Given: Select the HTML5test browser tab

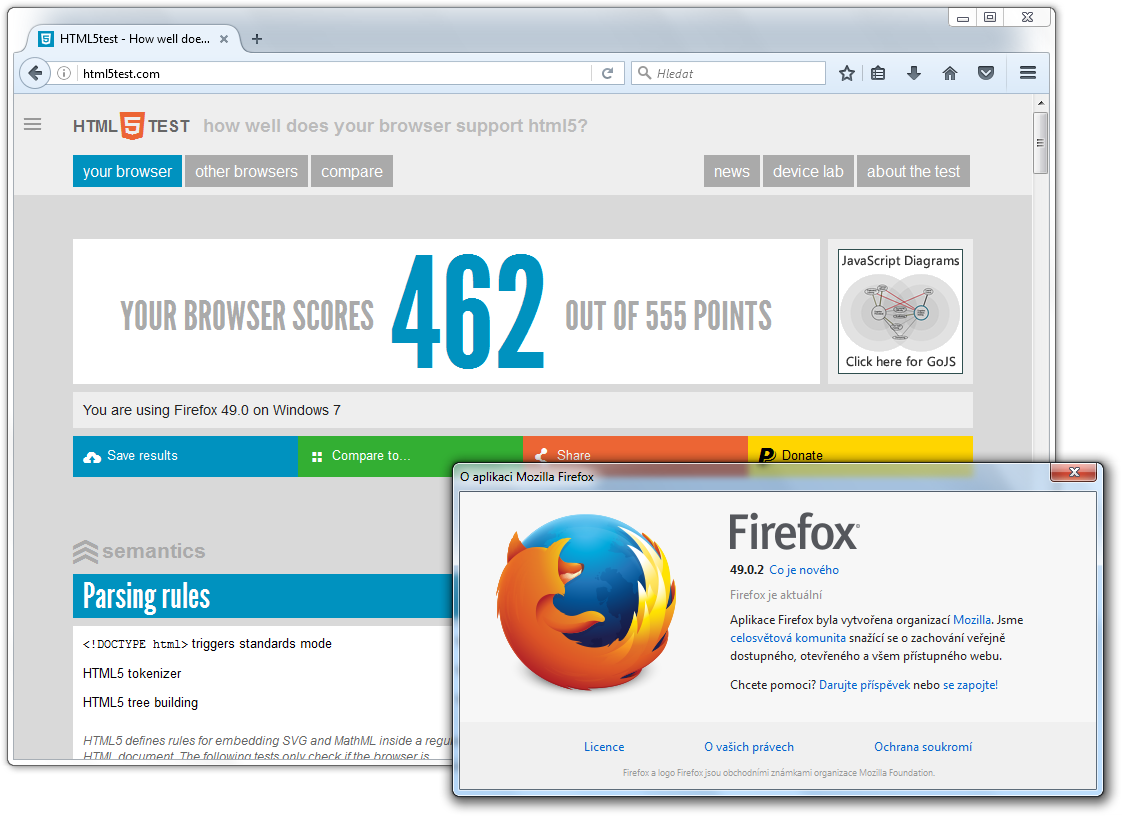Looking at the screenshot, I should click(134, 39).
